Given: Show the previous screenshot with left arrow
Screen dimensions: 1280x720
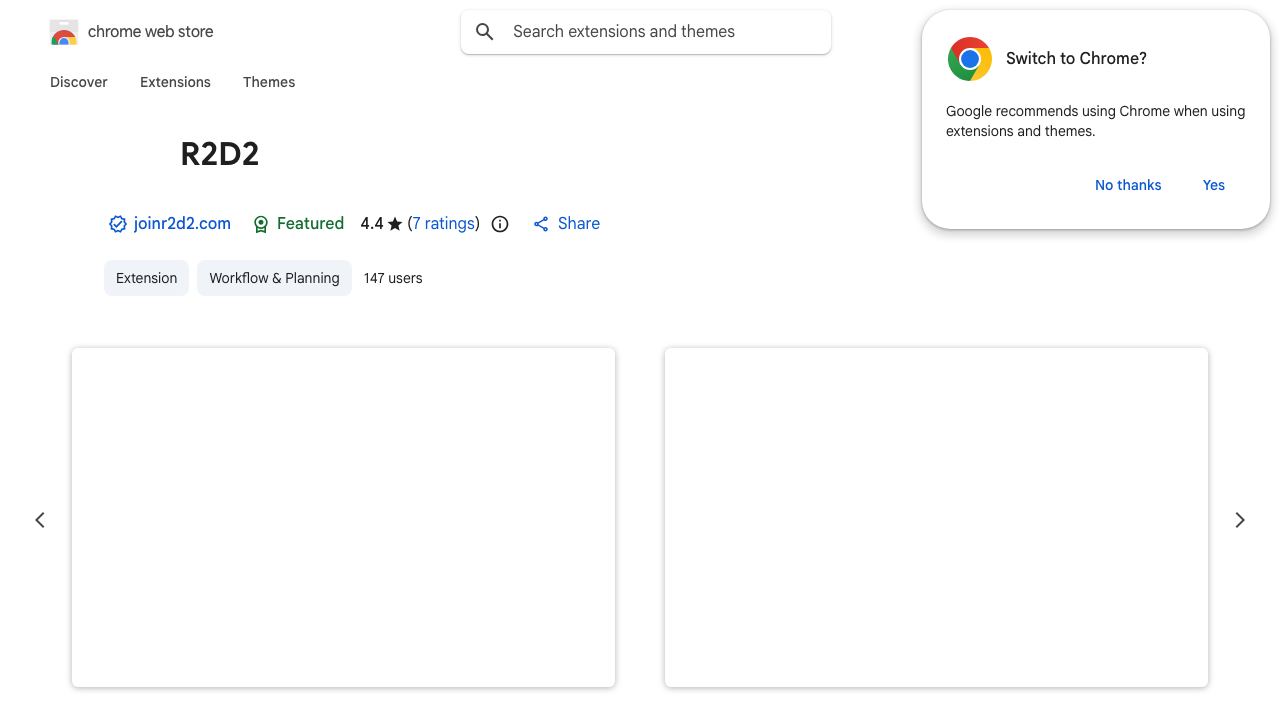Looking at the screenshot, I should (x=40, y=520).
